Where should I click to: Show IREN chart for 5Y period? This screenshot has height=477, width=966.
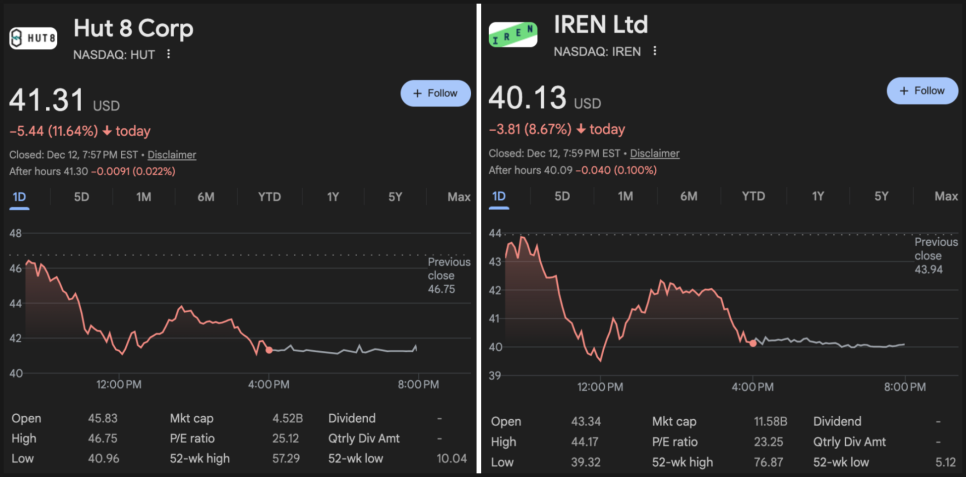[881, 196]
